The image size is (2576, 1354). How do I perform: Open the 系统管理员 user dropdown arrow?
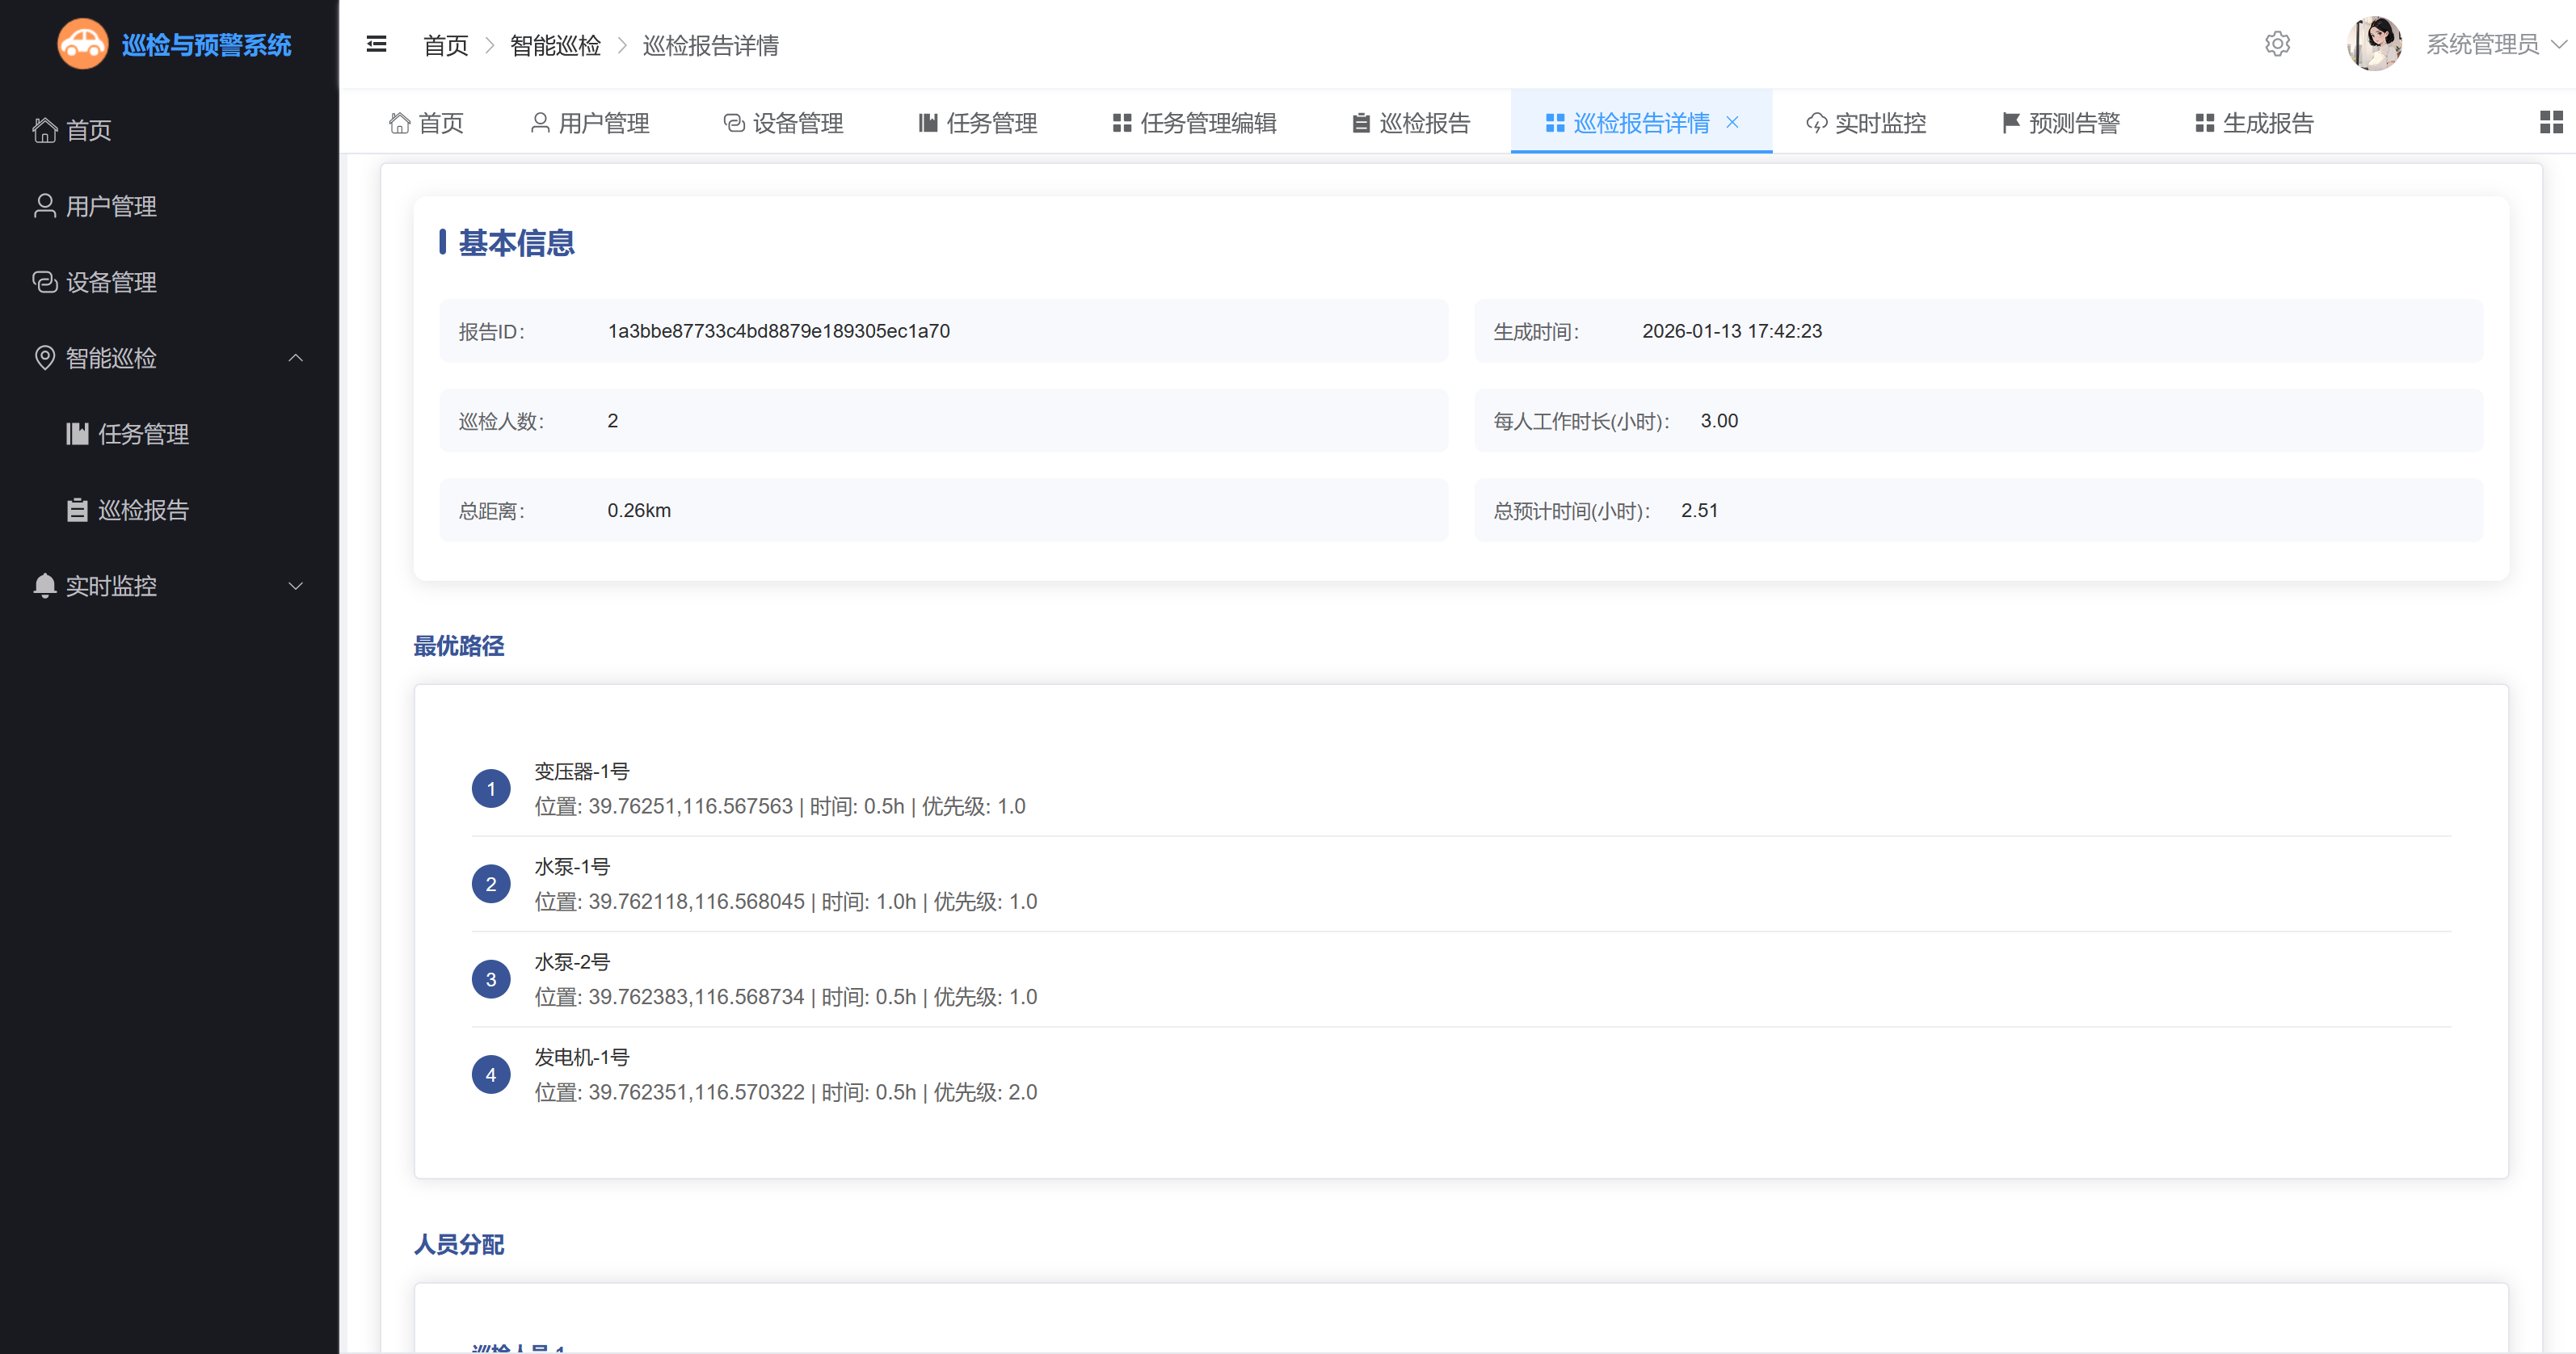tap(2558, 44)
